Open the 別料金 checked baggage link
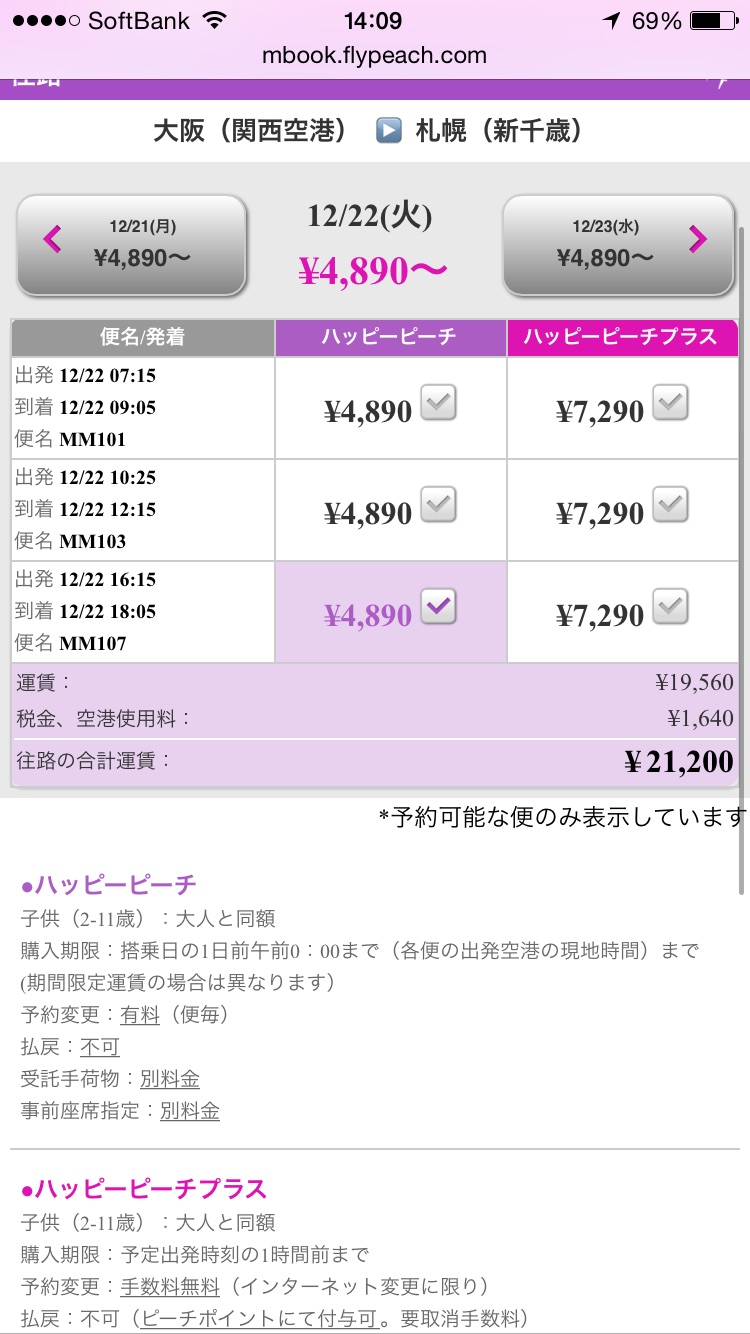Screen dimensions: 750x1334 click(170, 1079)
